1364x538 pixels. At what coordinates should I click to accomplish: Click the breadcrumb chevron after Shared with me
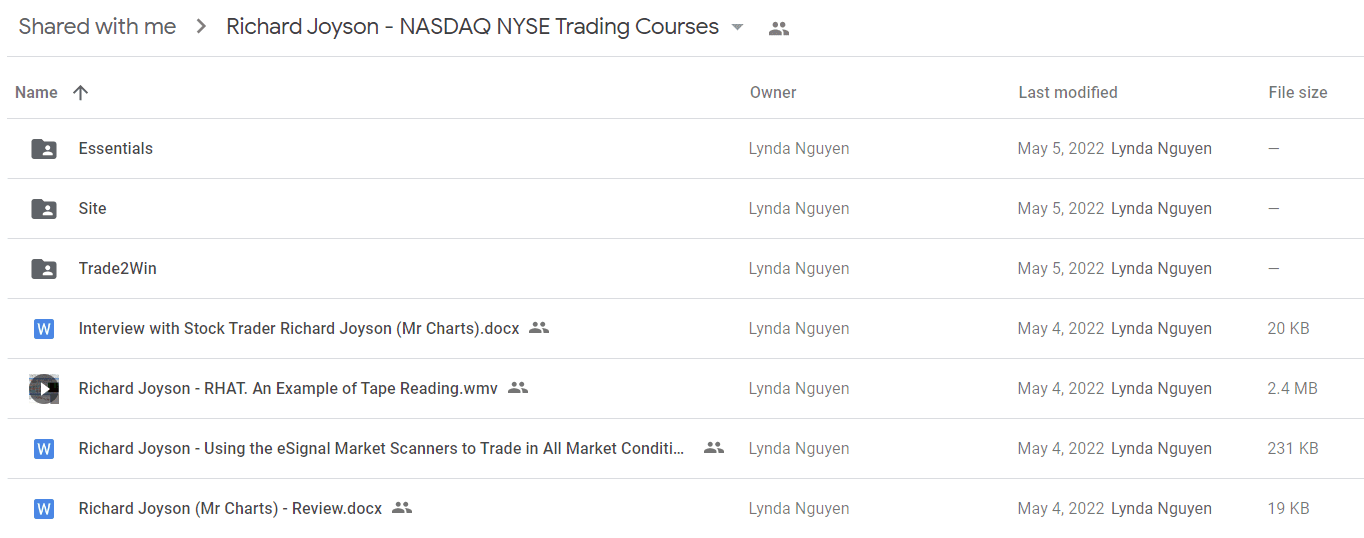point(201,27)
